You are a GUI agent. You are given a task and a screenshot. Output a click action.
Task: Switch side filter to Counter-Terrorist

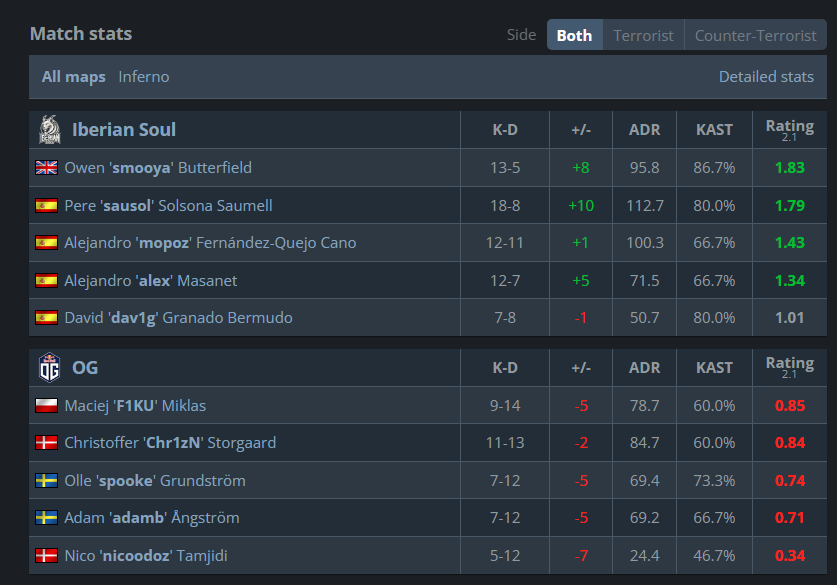click(x=755, y=35)
